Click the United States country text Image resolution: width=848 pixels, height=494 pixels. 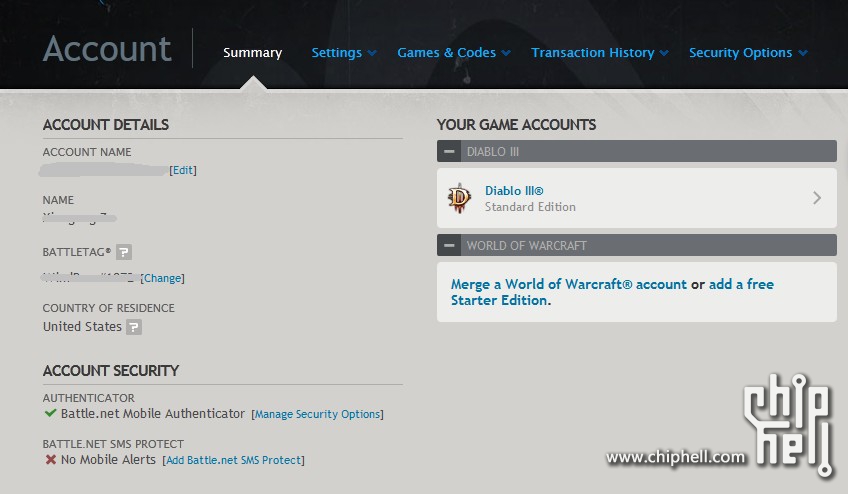coord(82,327)
